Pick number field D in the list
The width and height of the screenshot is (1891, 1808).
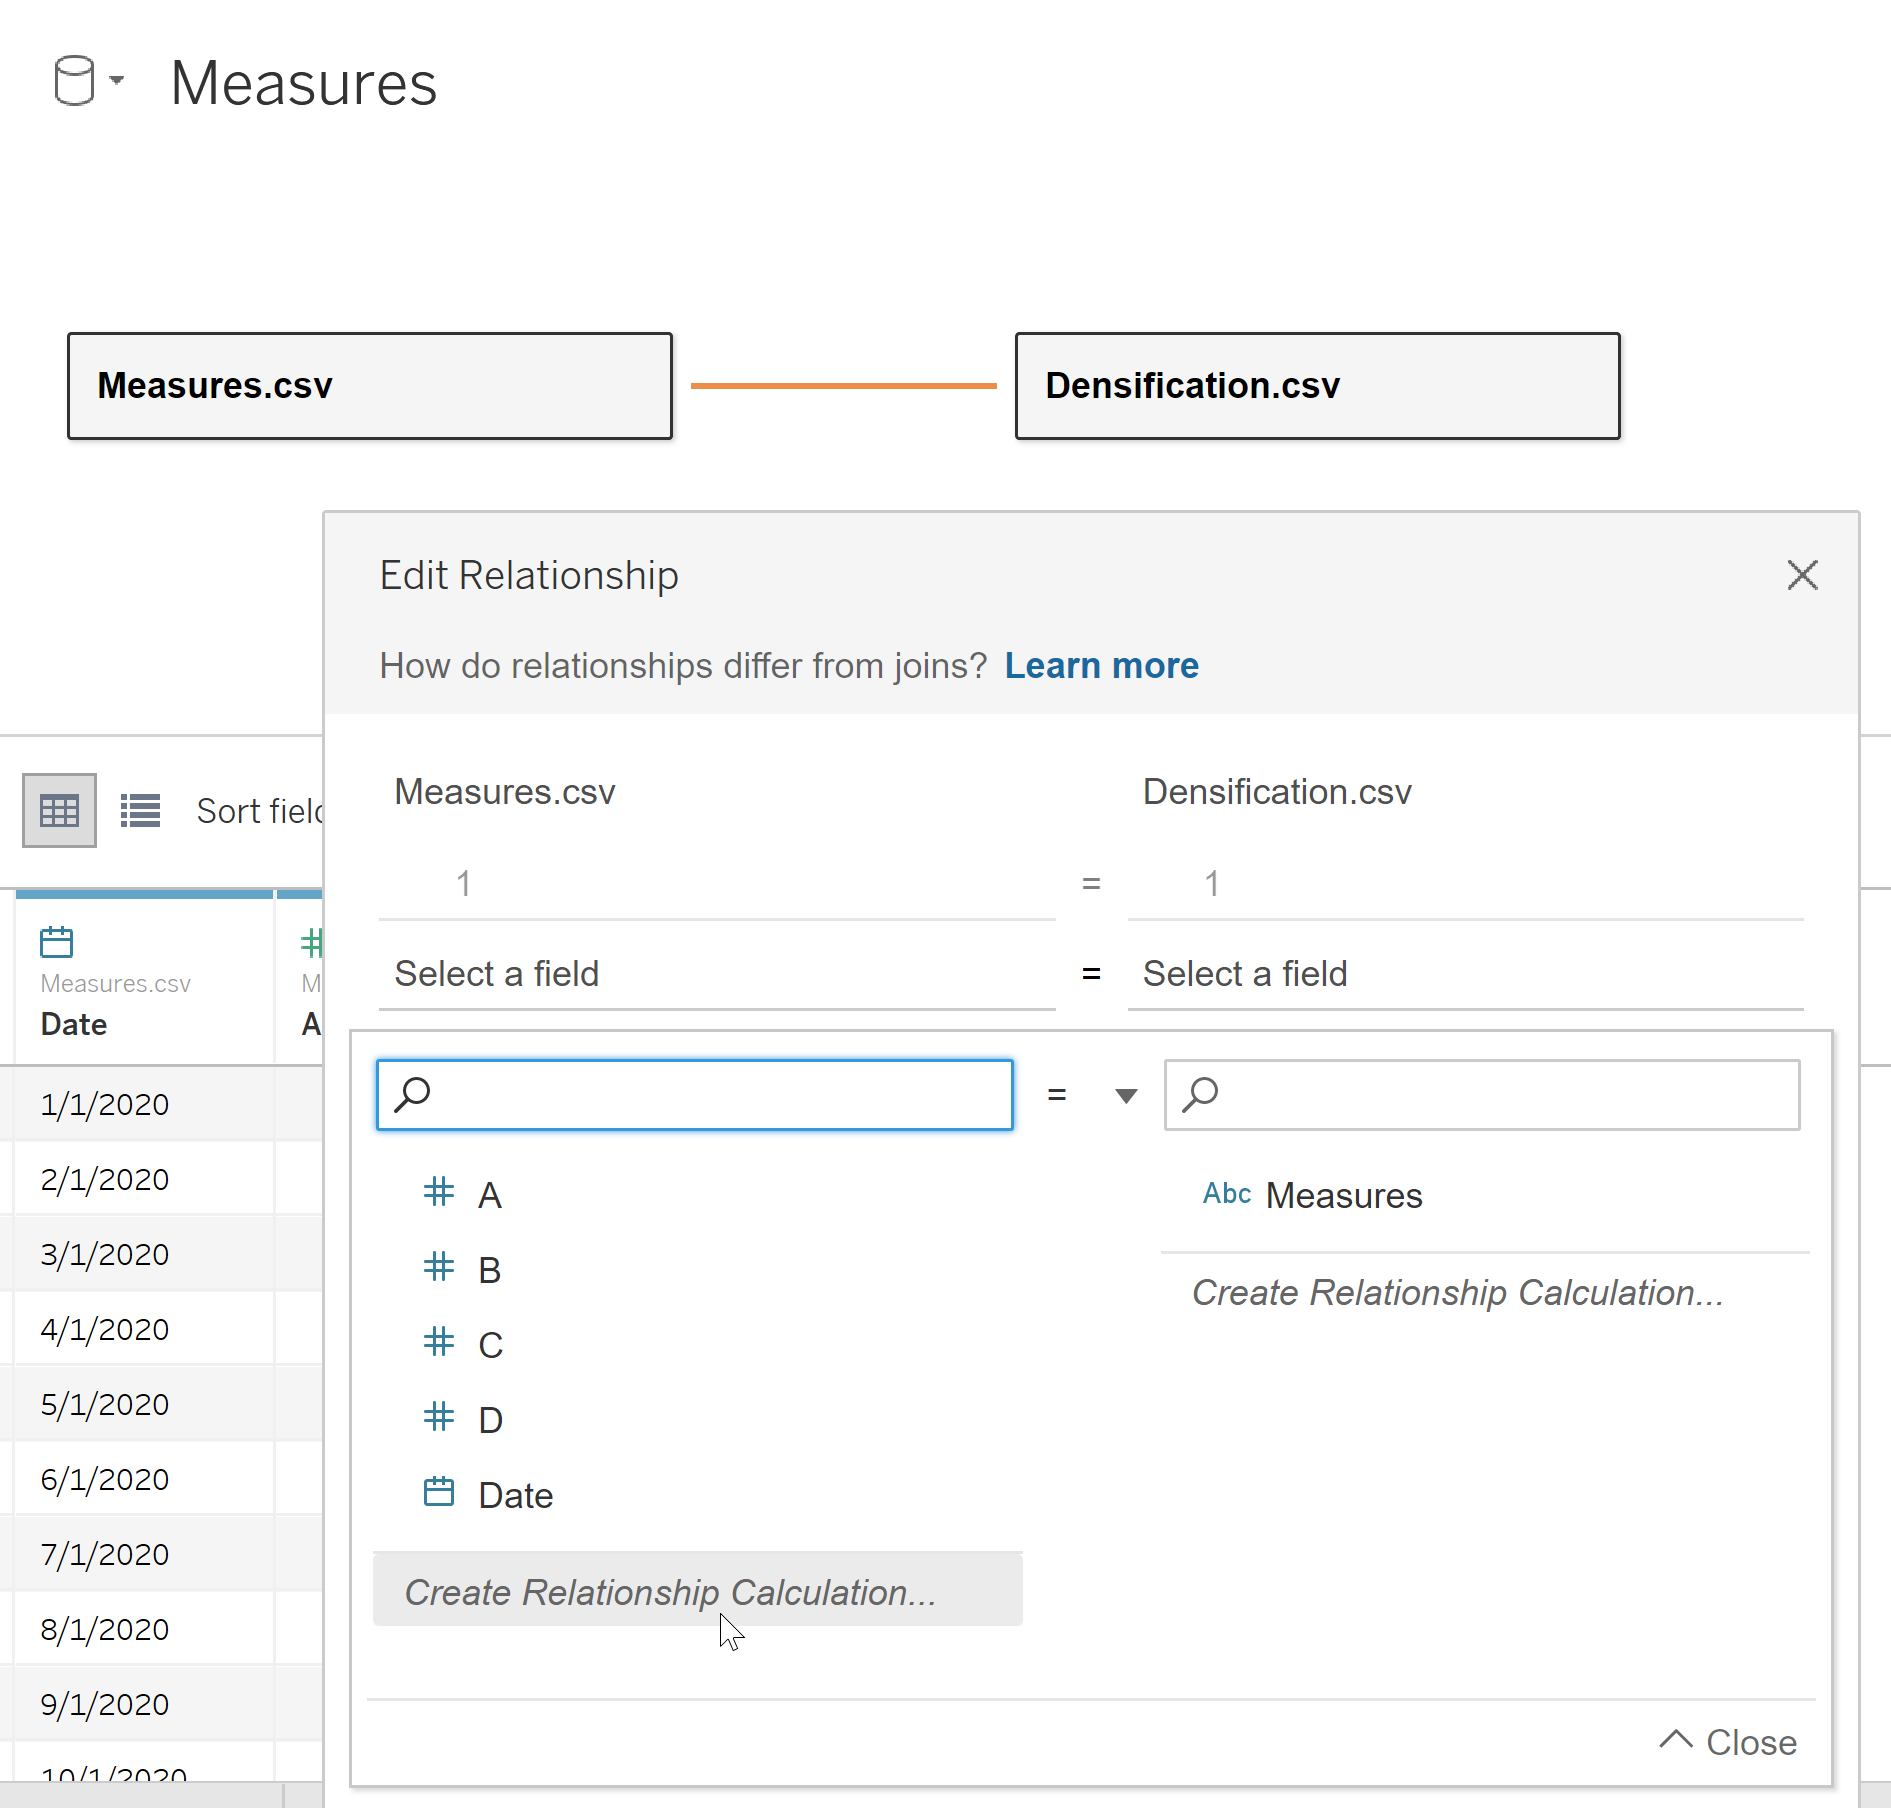[x=489, y=1420]
